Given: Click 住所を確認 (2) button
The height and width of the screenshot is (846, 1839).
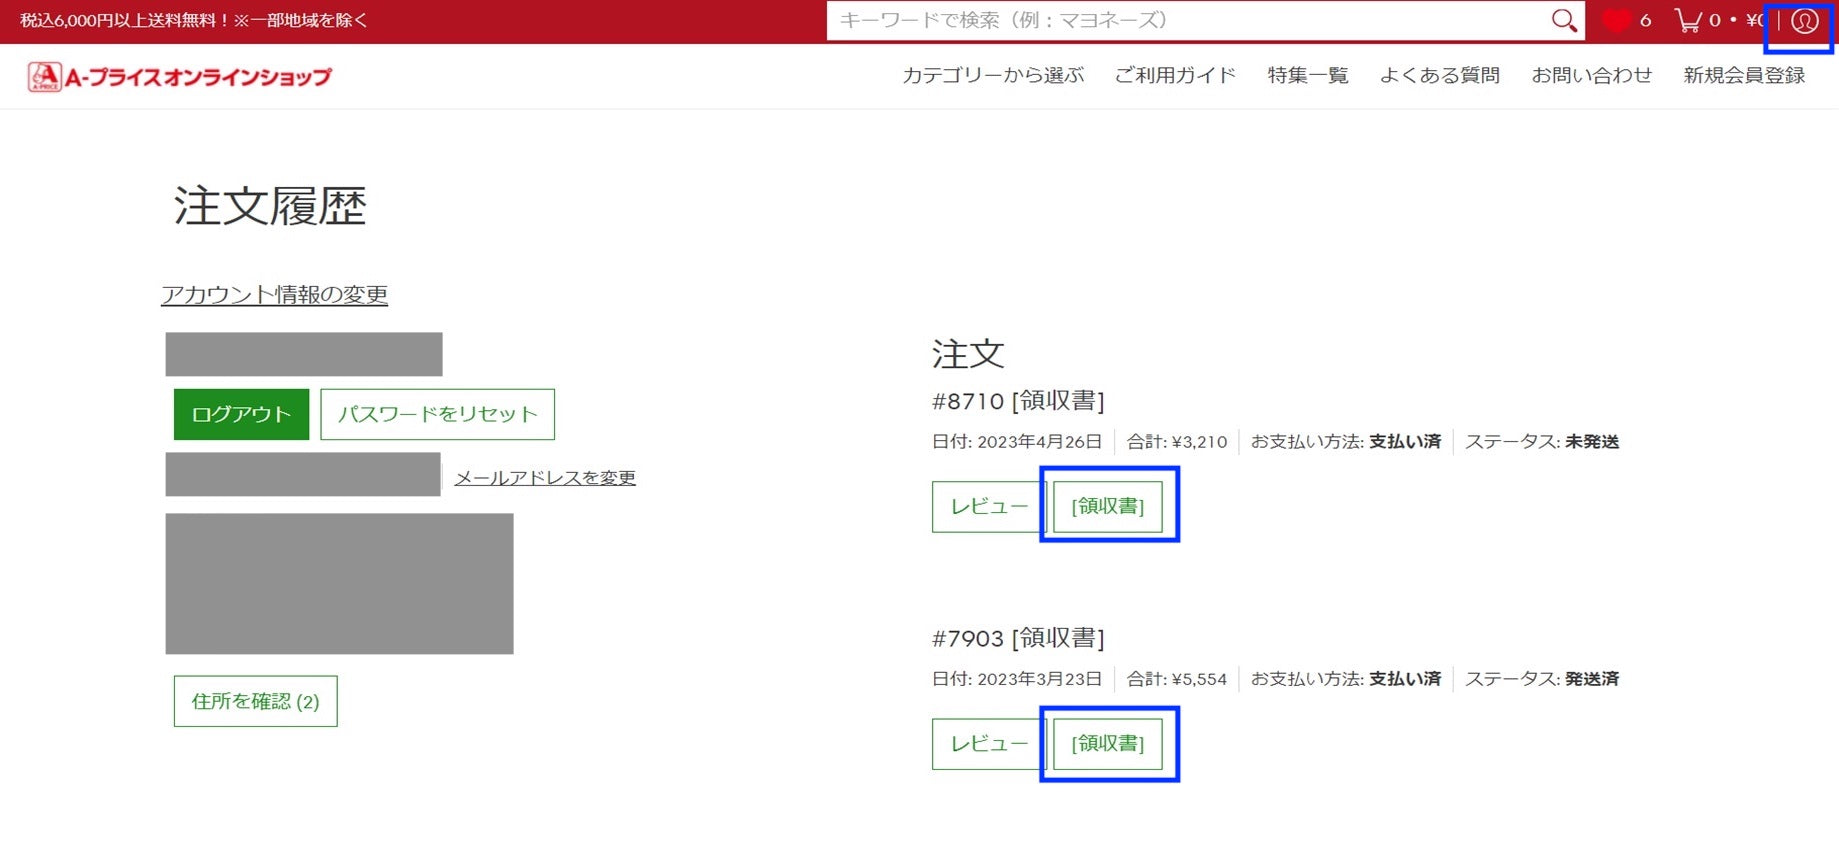Looking at the screenshot, I should [x=255, y=701].
